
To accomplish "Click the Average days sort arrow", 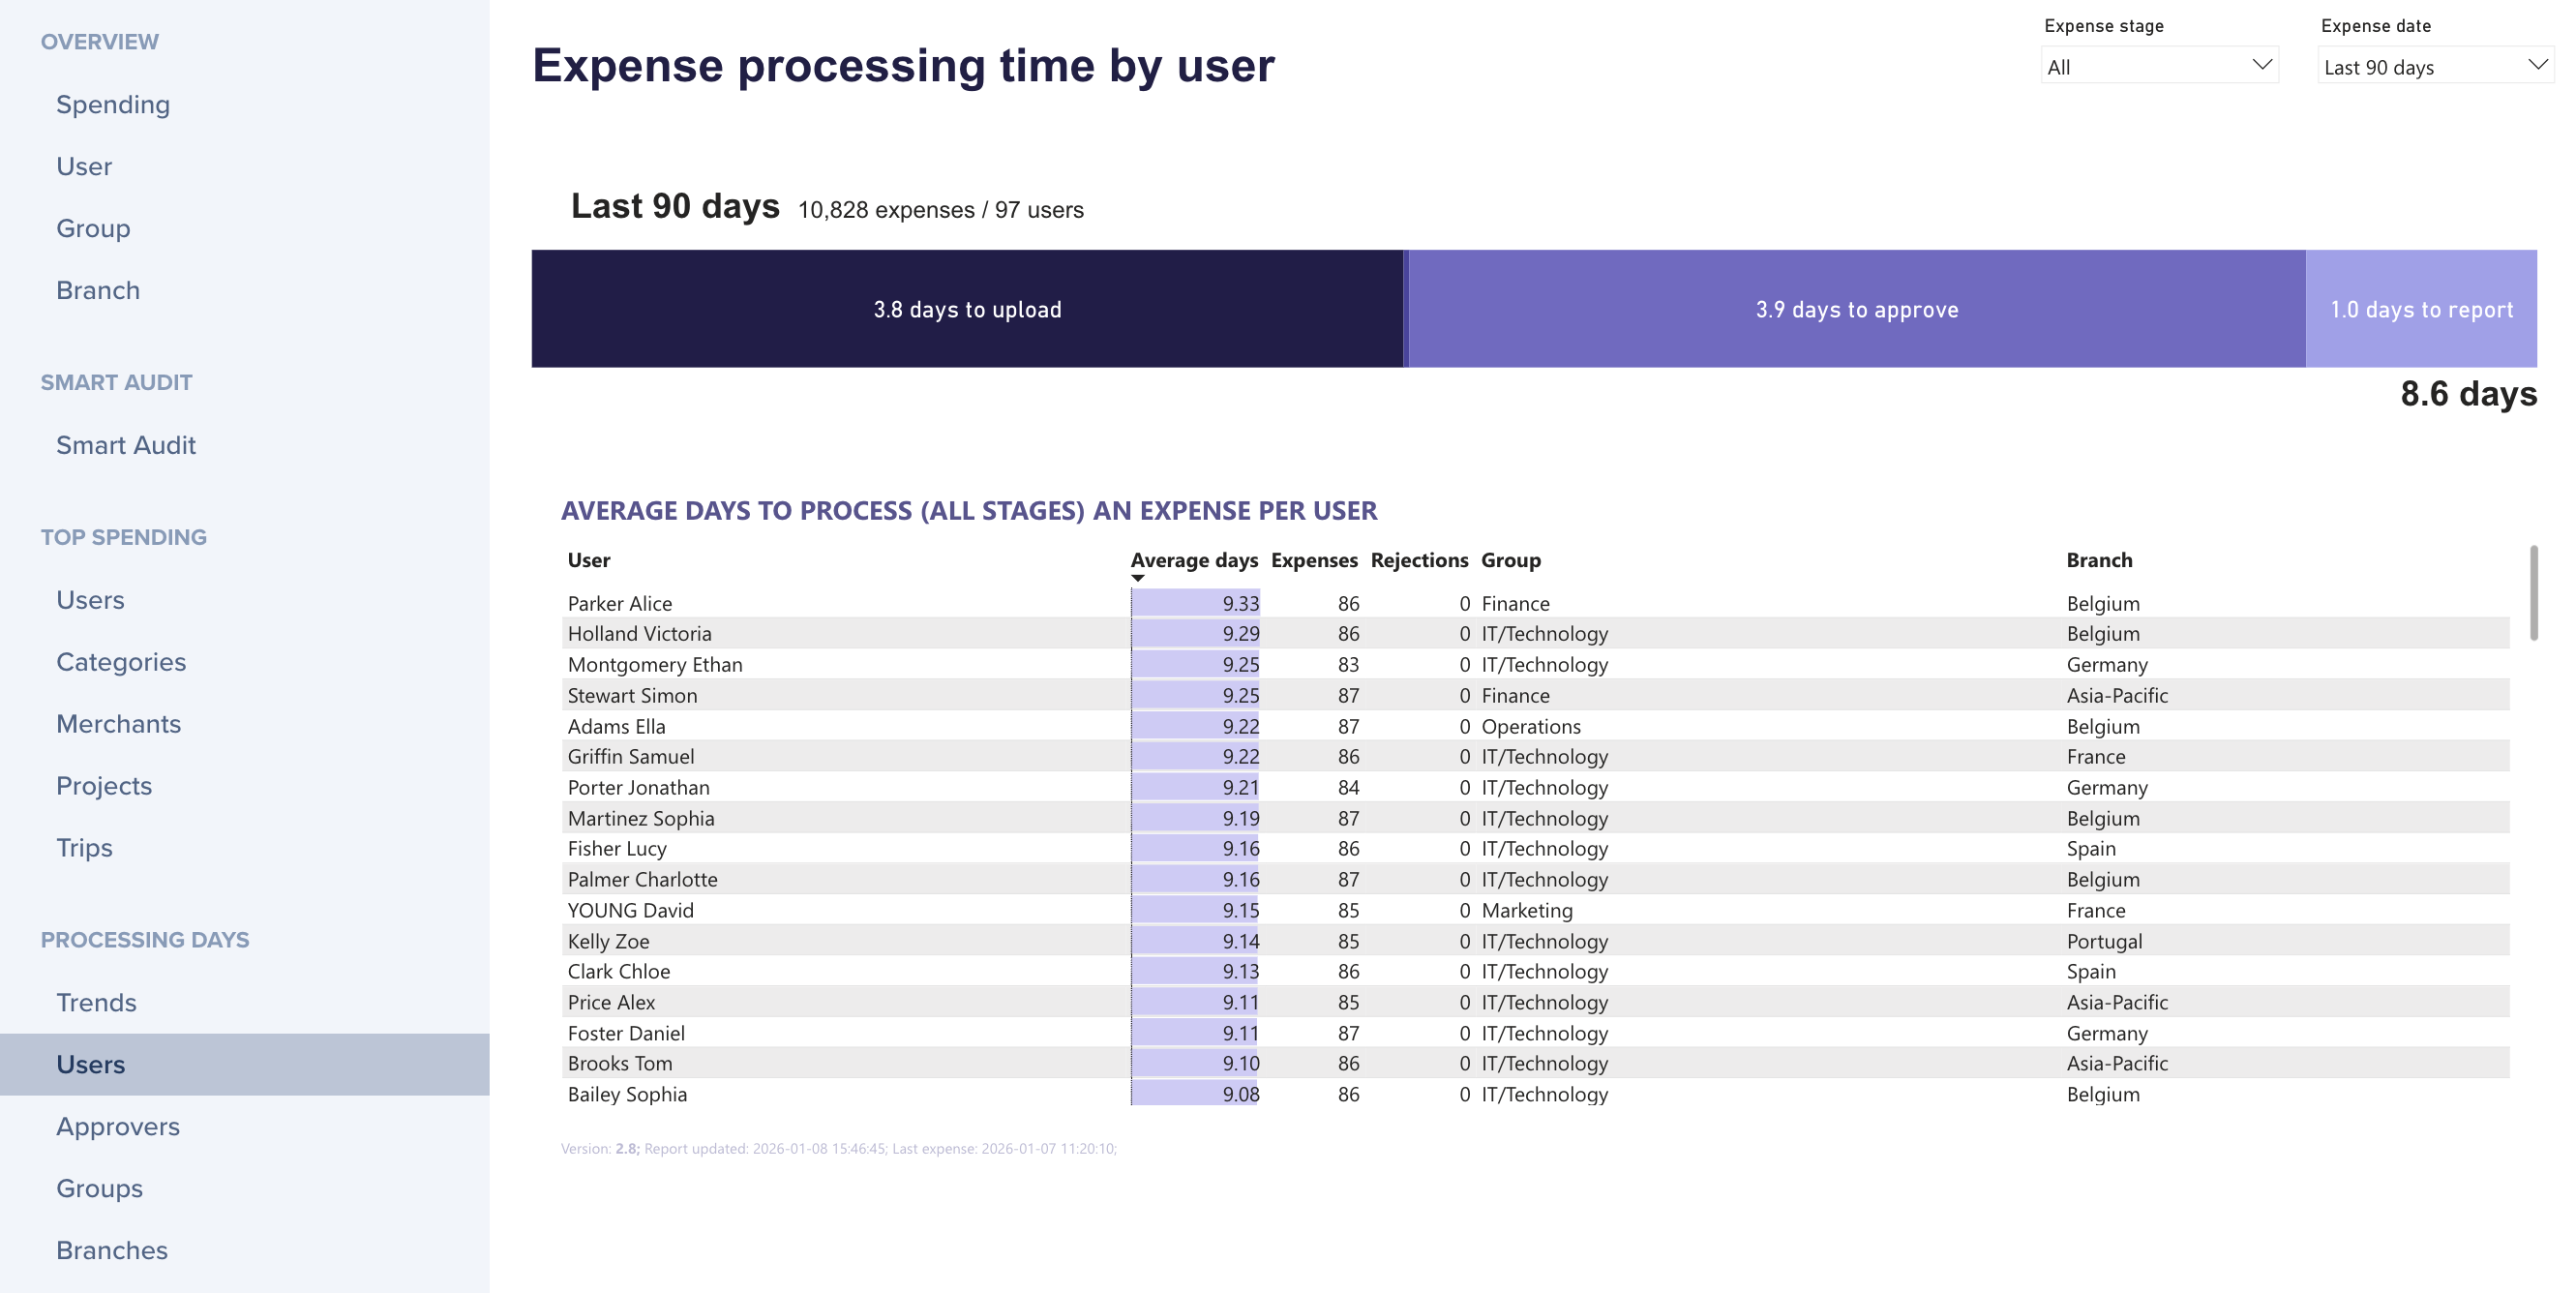I will (1137, 578).
